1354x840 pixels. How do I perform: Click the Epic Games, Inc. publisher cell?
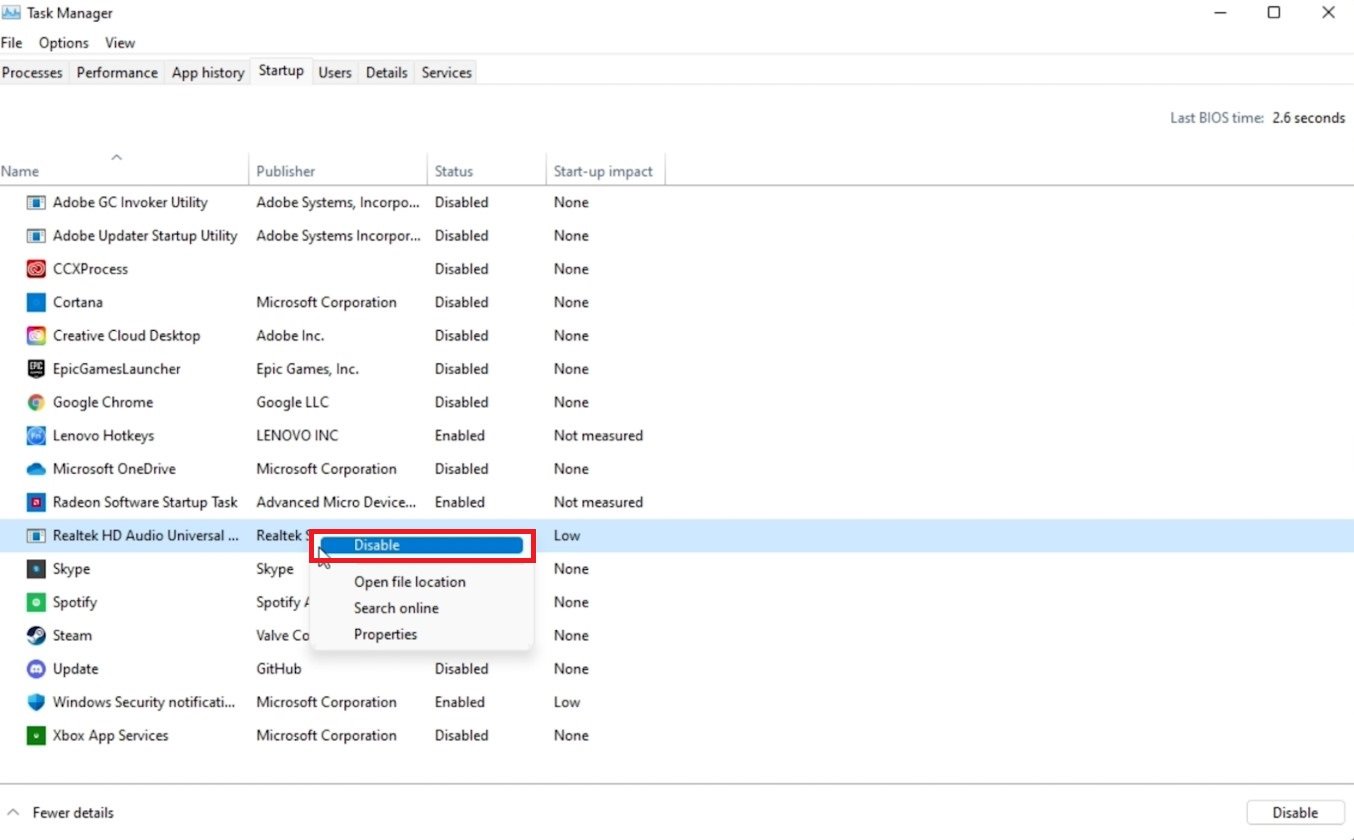pyautogui.click(x=307, y=369)
